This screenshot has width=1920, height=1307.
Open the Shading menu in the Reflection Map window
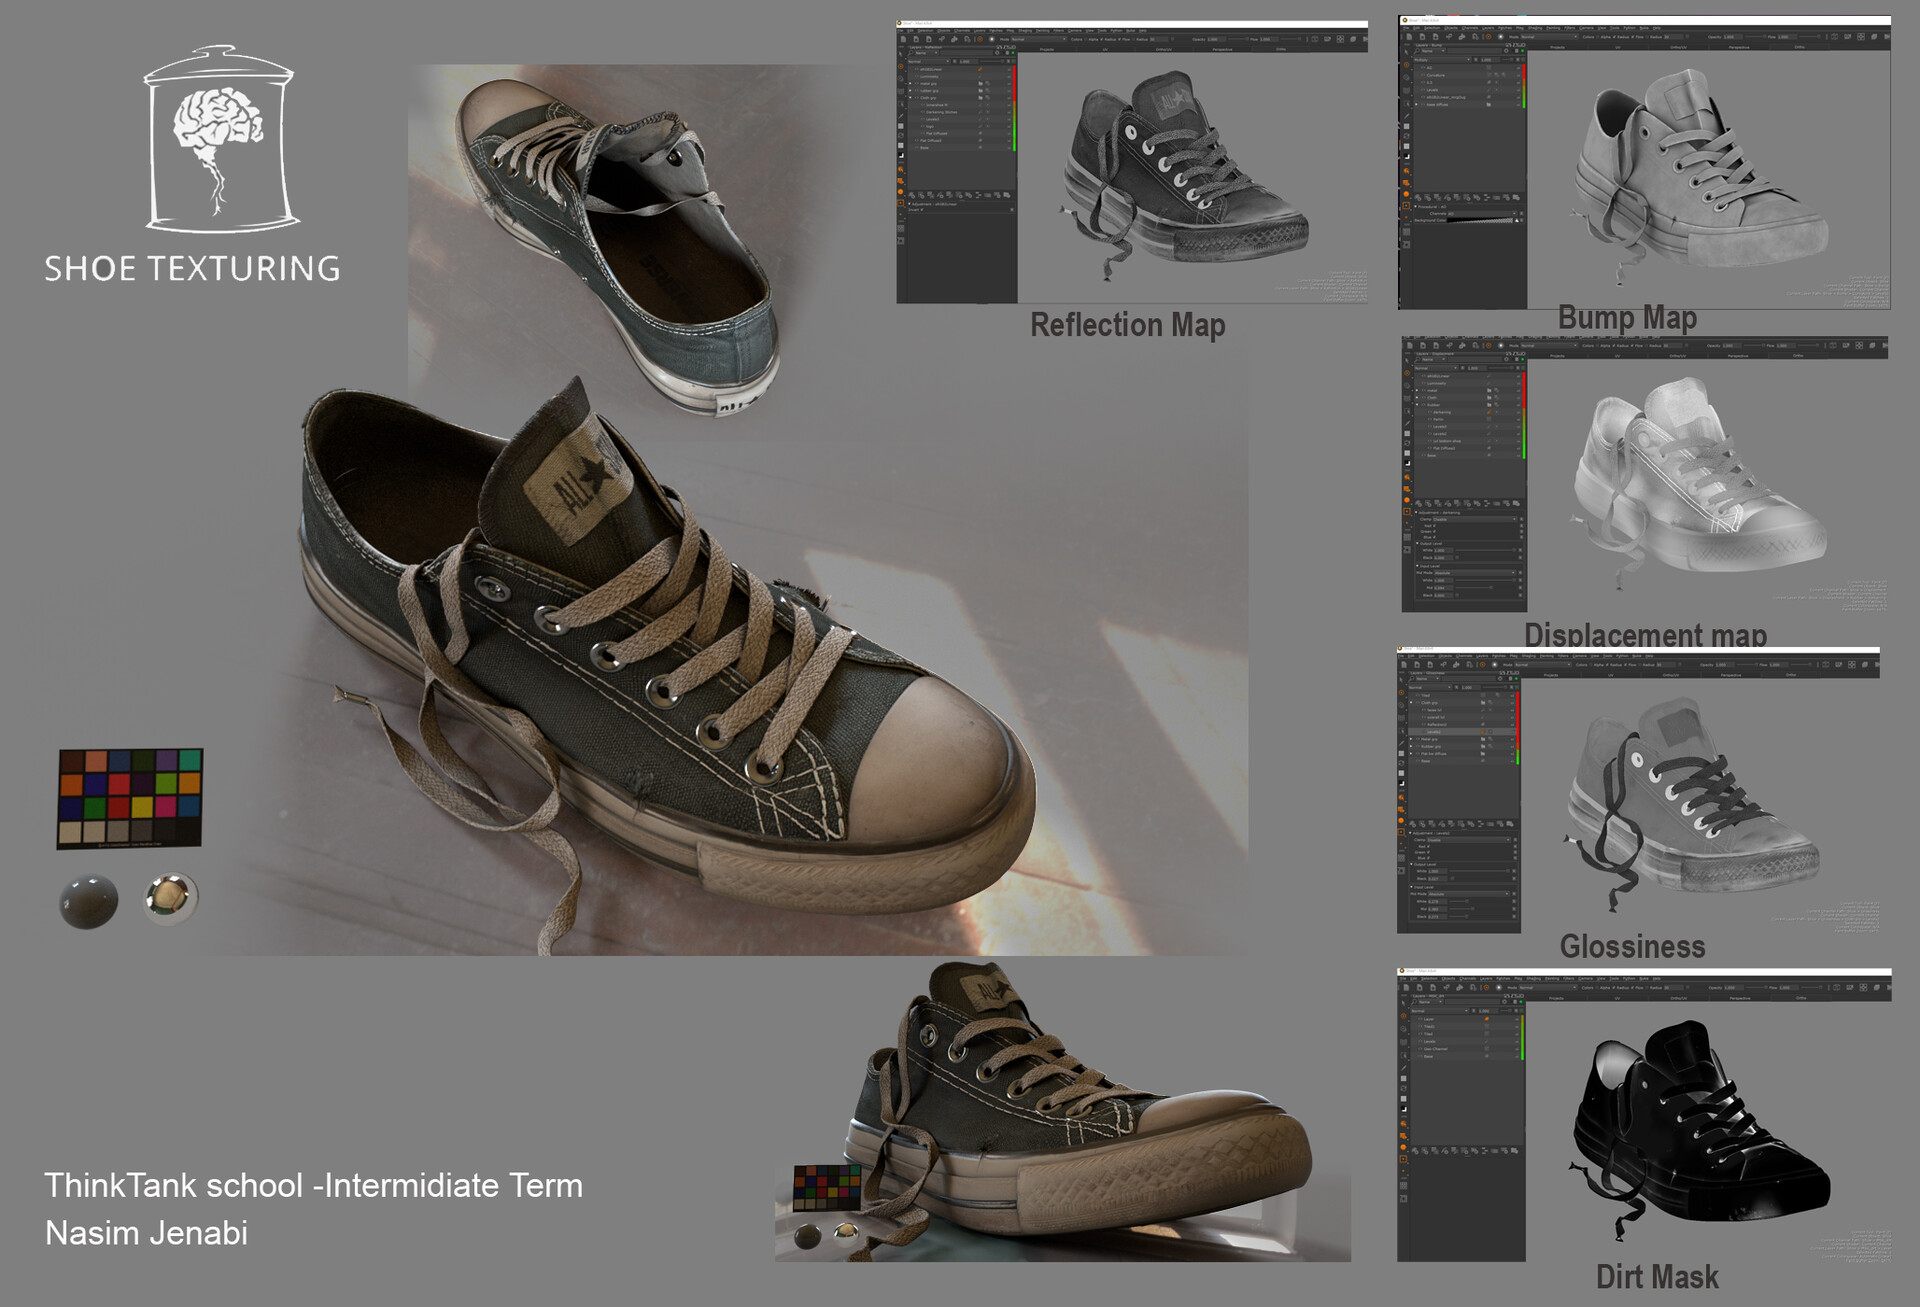click(1024, 30)
